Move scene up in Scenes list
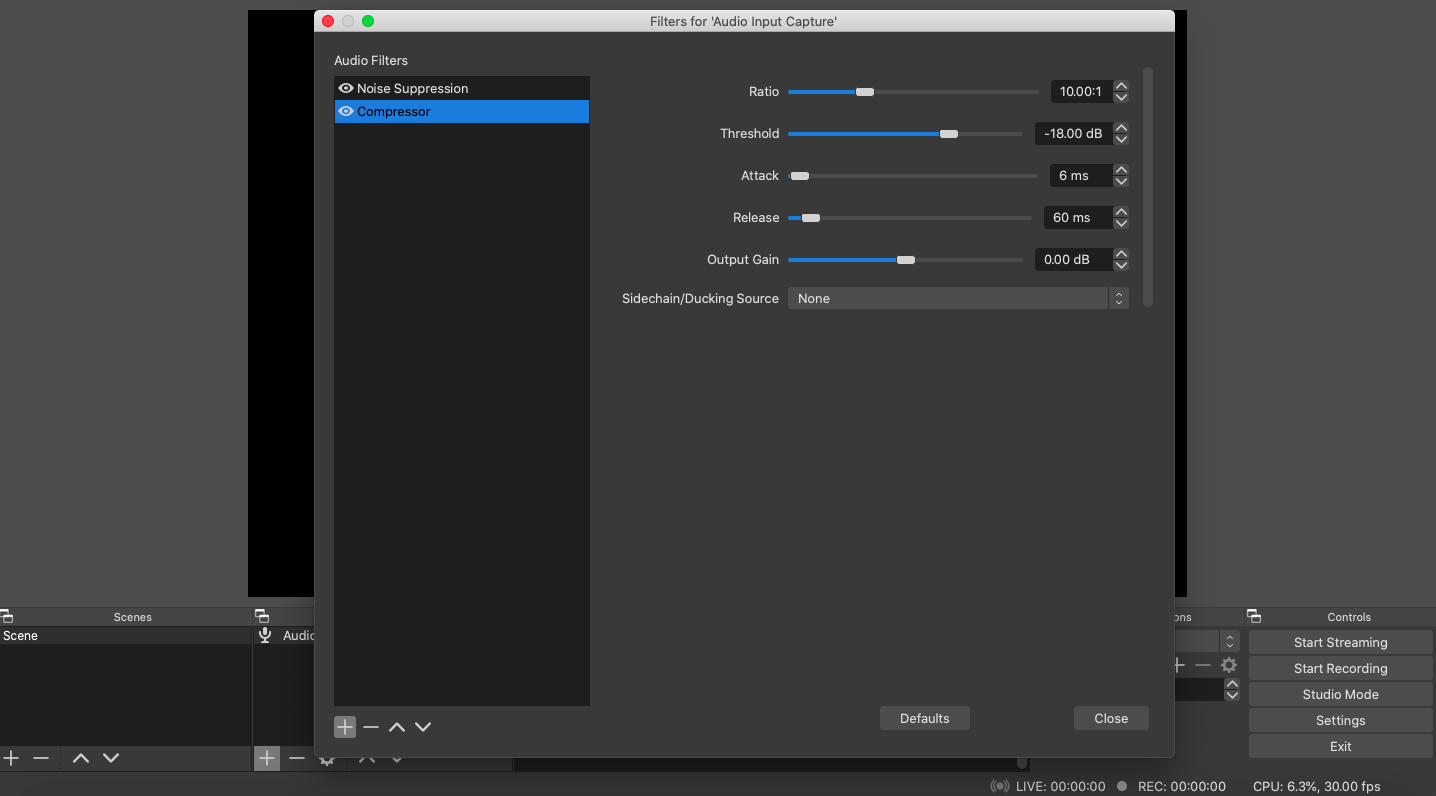Viewport: 1436px width, 796px height. [x=81, y=758]
